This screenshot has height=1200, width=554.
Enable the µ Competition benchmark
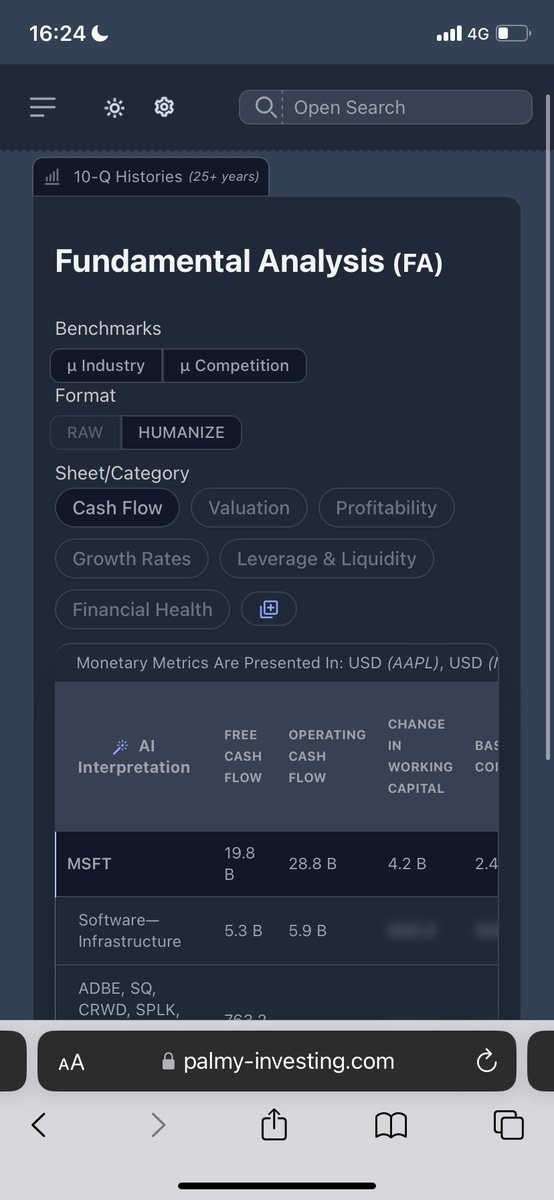coord(234,365)
